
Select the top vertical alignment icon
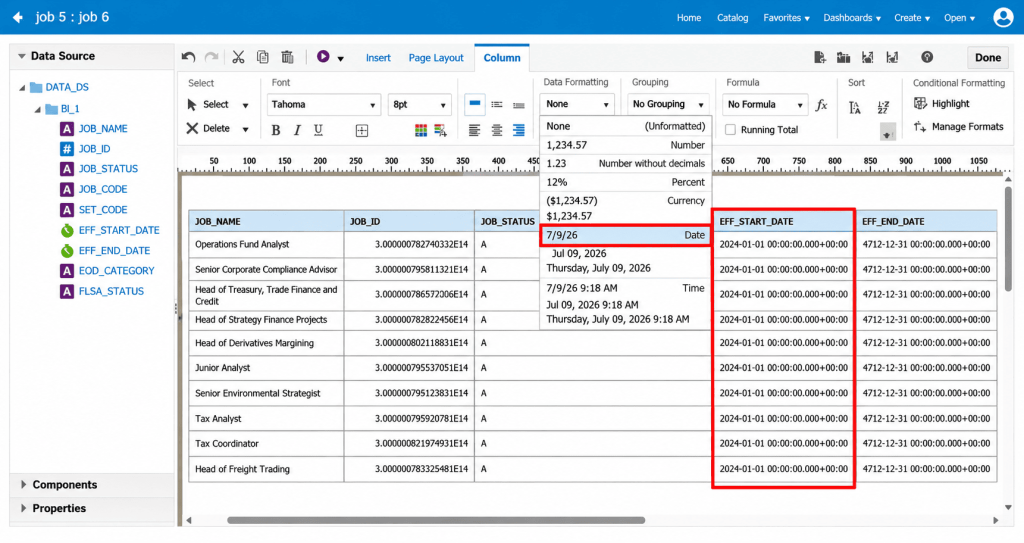[475, 105]
